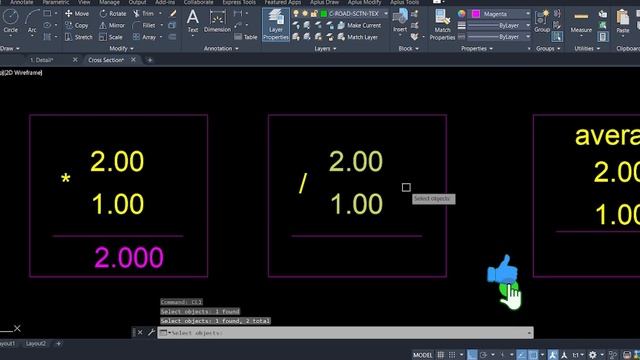Open the Express Tools ribbon tab
Viewport: 640px width, 360px height.
[x=239, y=2]
